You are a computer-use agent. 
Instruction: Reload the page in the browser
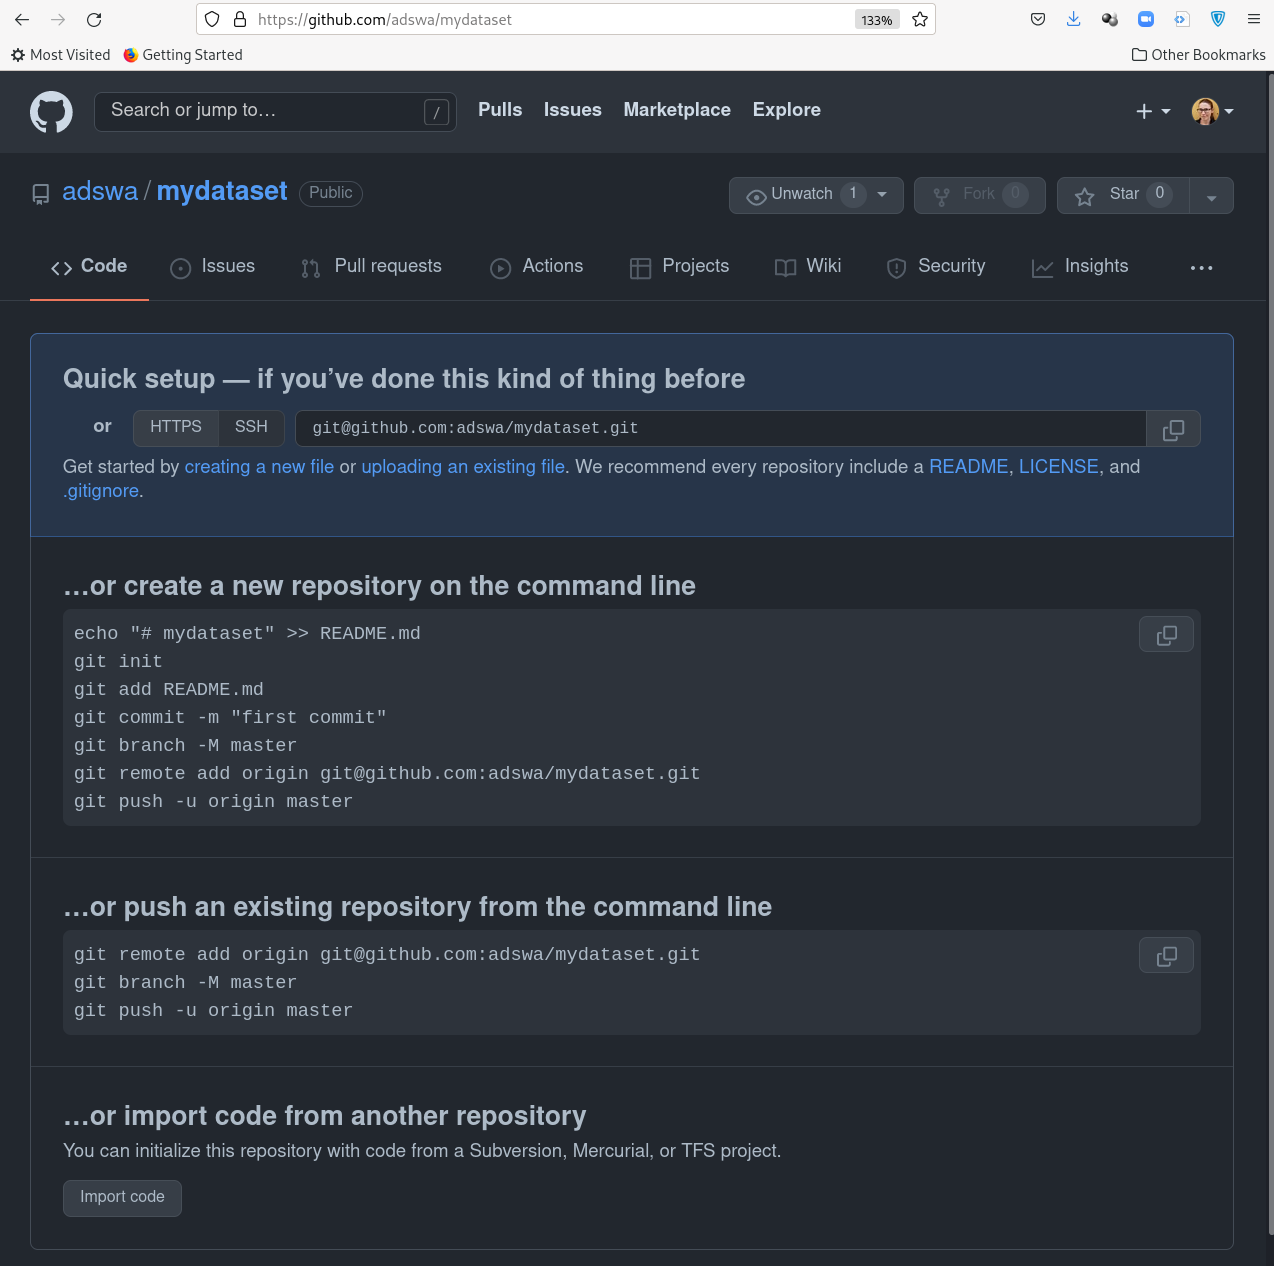94,20
